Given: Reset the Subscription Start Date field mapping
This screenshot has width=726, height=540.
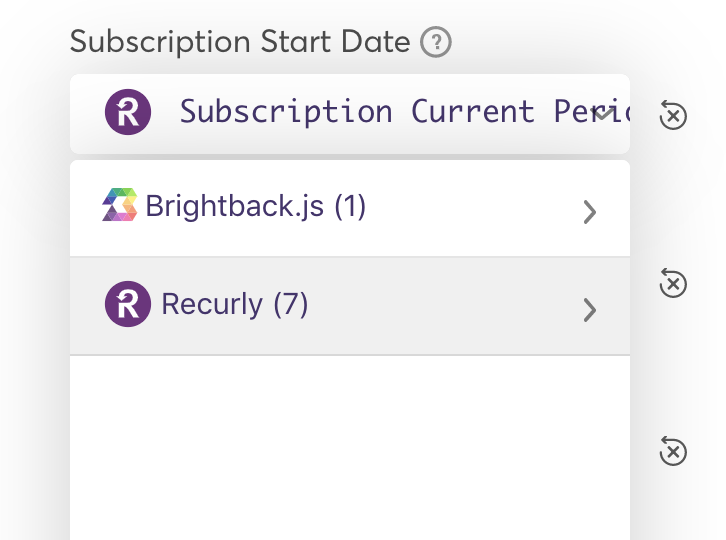Looking at the screenshot, I should pyautogui.click(x=673, y=116).
